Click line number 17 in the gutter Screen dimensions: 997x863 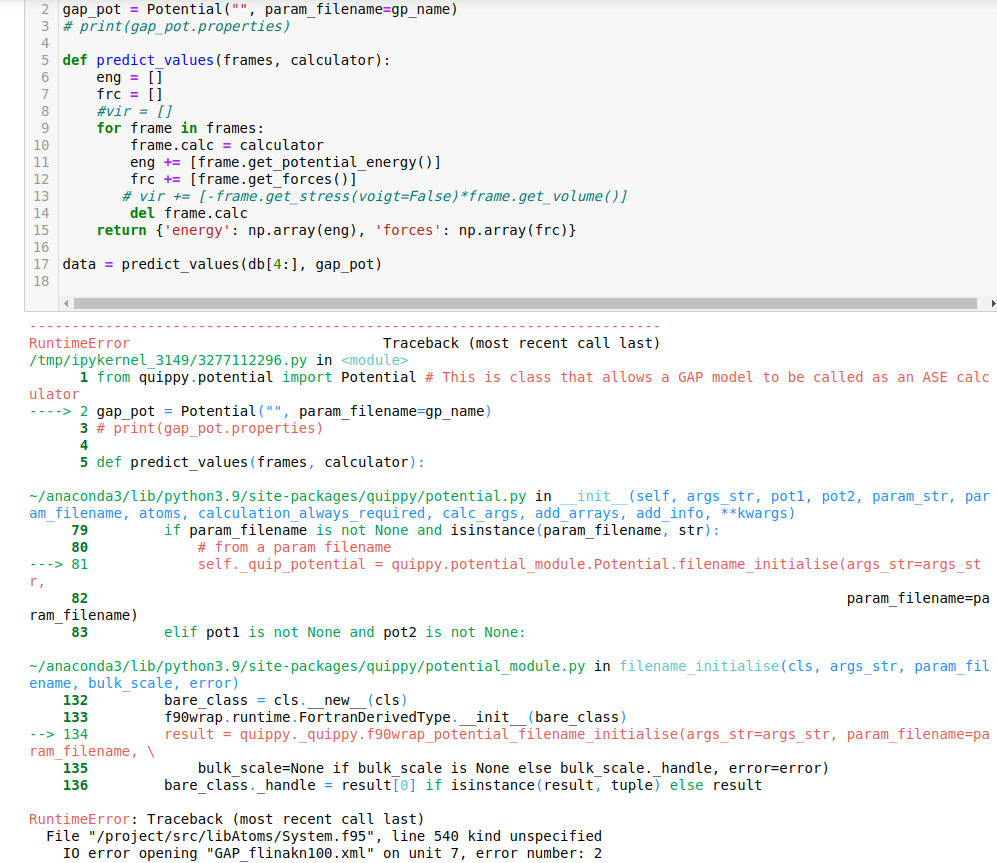coord(41,264)
